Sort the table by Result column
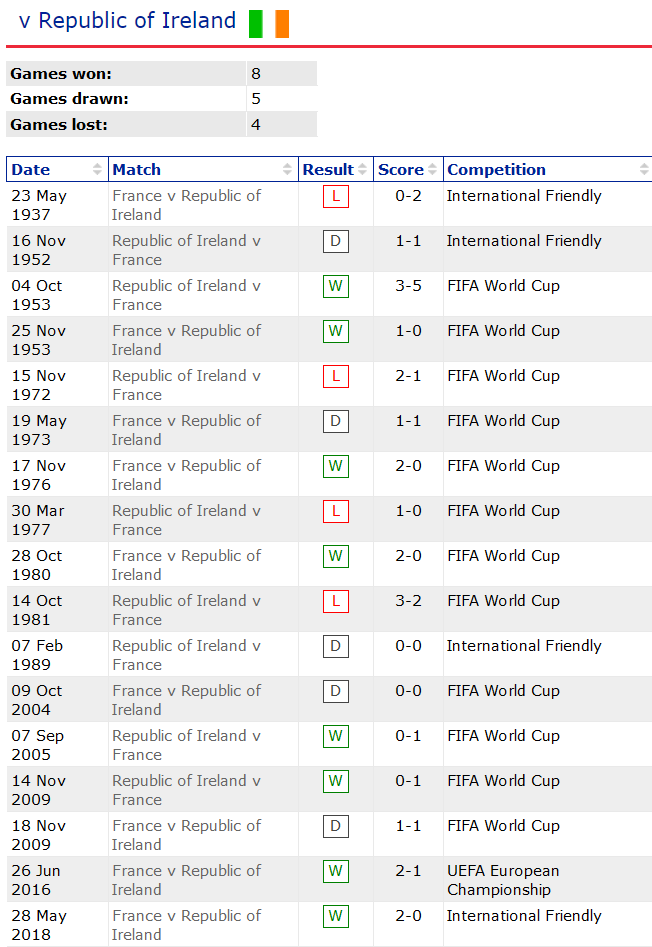The height and width of the screenshot is (947, 652). [x=336, y=170]
